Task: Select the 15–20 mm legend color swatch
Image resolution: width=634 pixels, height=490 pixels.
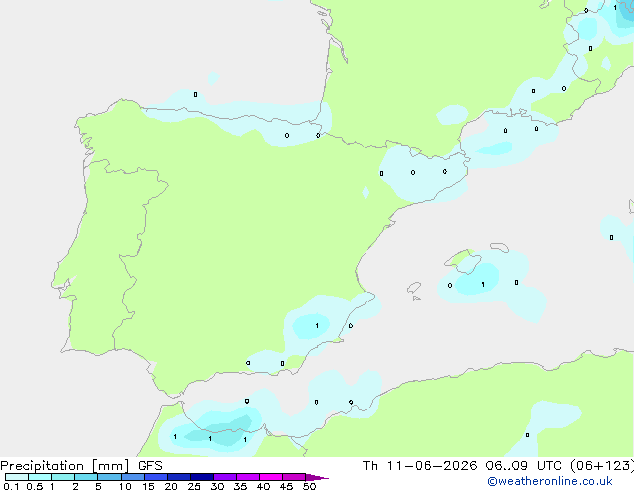Action: (156, 477)
